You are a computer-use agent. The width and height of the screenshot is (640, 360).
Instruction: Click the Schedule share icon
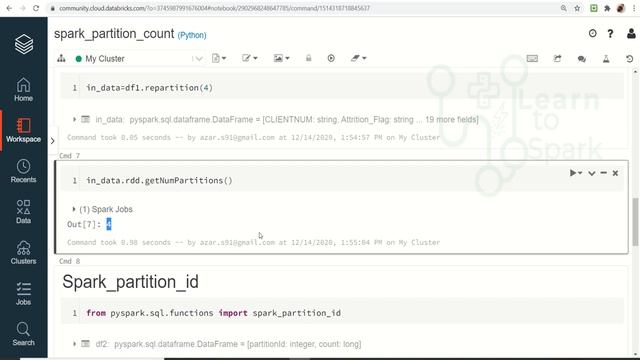click(557, 59)
